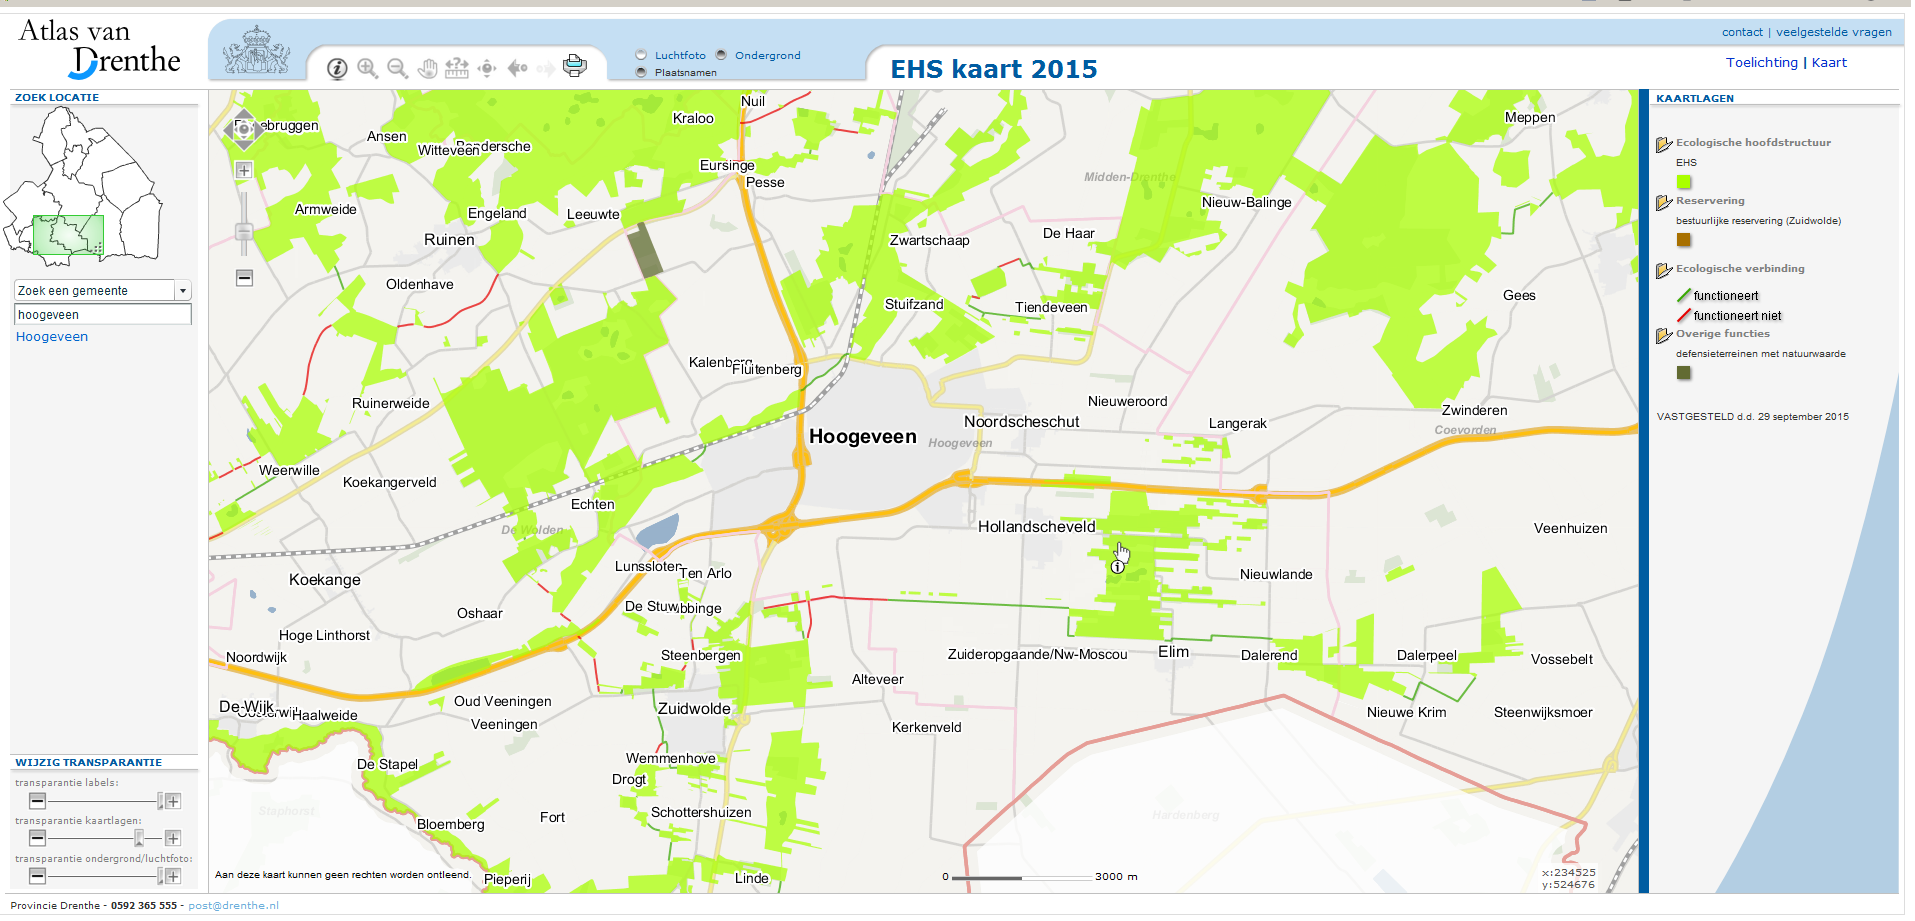Select the pan hand tool
This screenshot has width=1915, height=921.
click(427, 68)
